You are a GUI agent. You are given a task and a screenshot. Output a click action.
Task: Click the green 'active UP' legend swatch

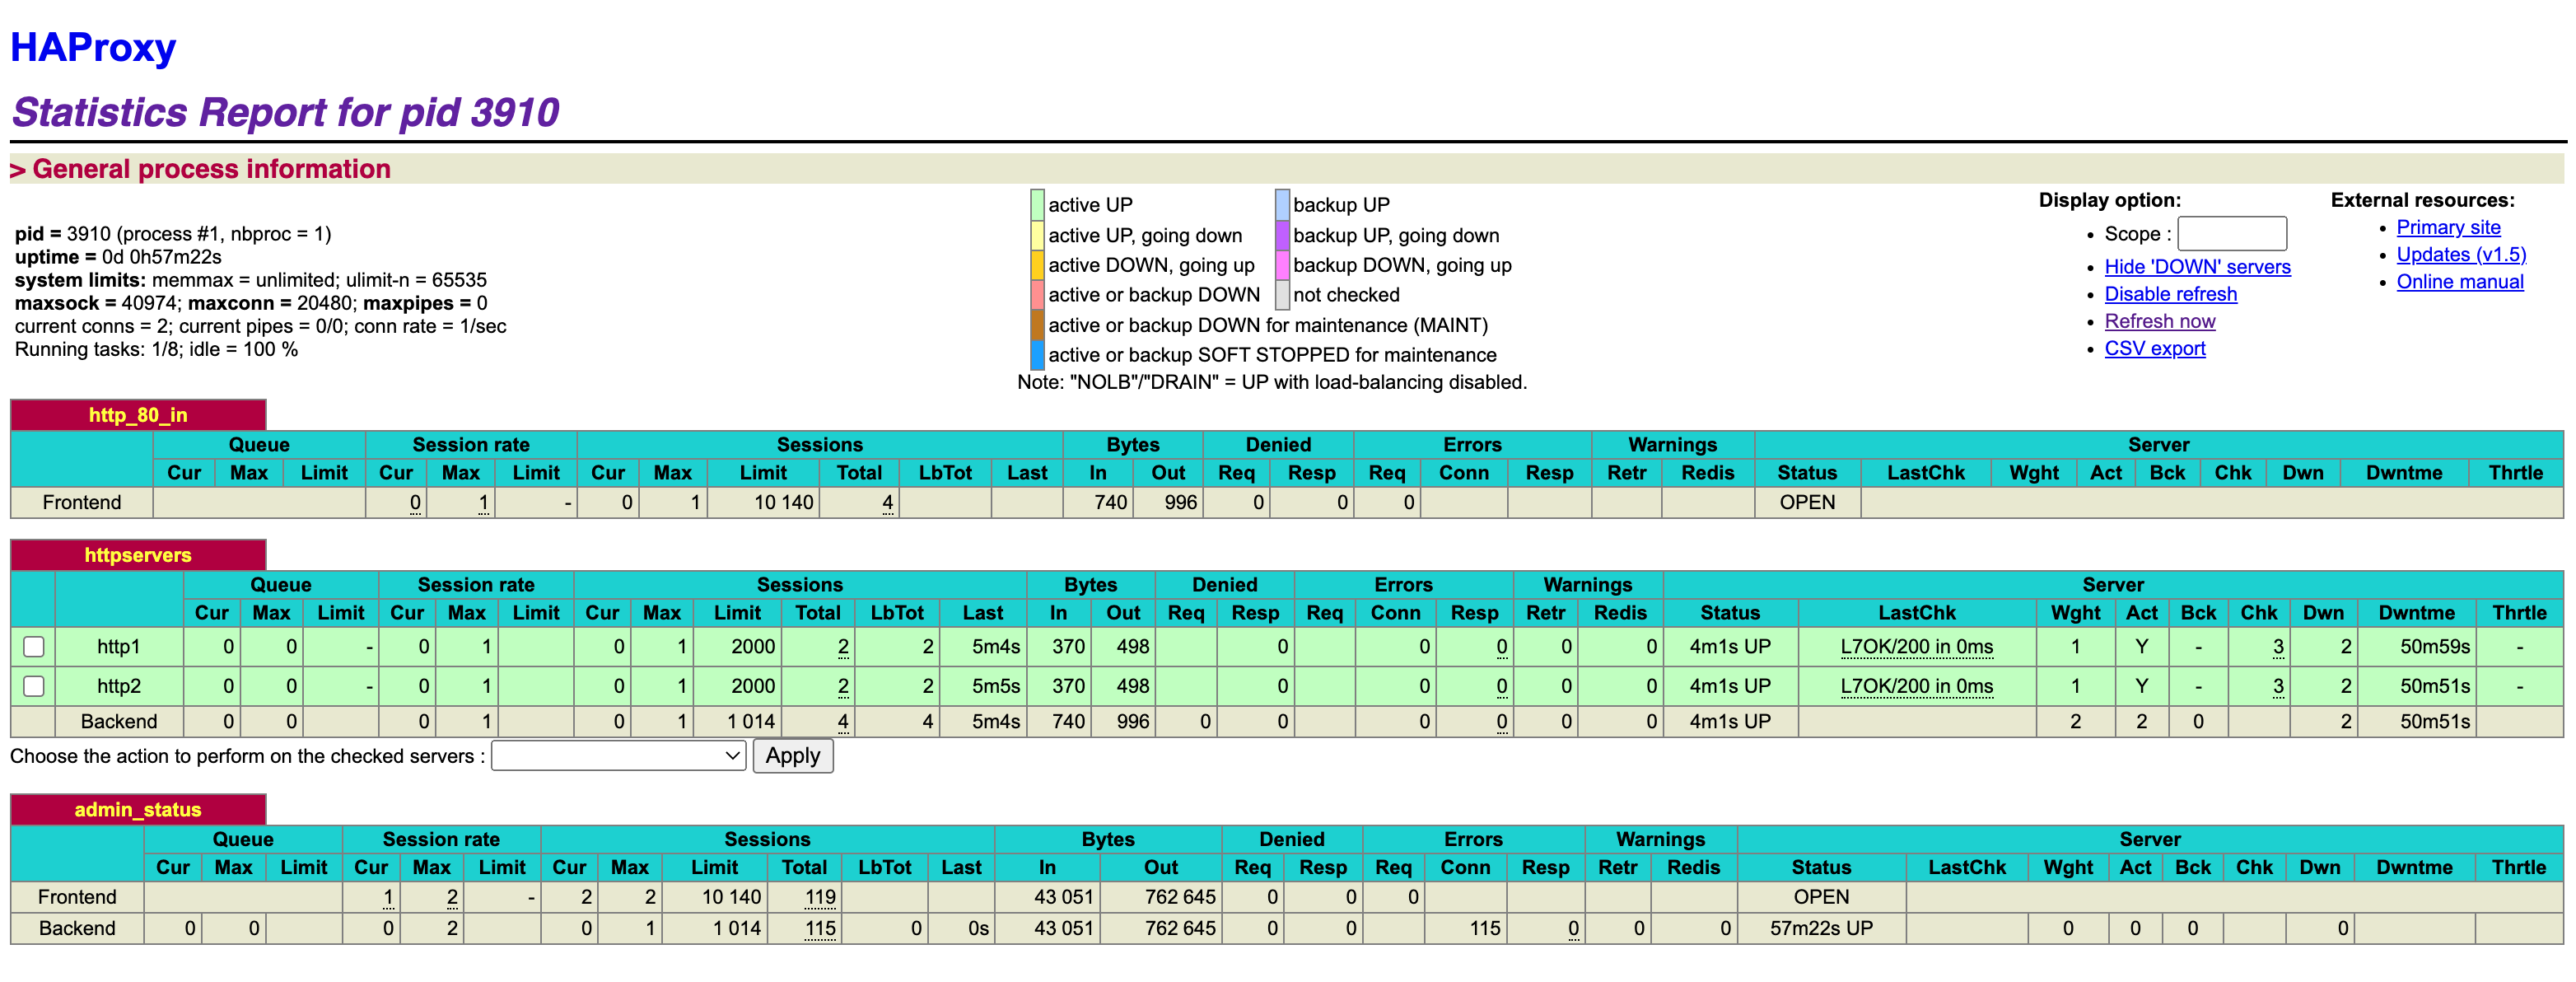click(x=1037, y=205)
